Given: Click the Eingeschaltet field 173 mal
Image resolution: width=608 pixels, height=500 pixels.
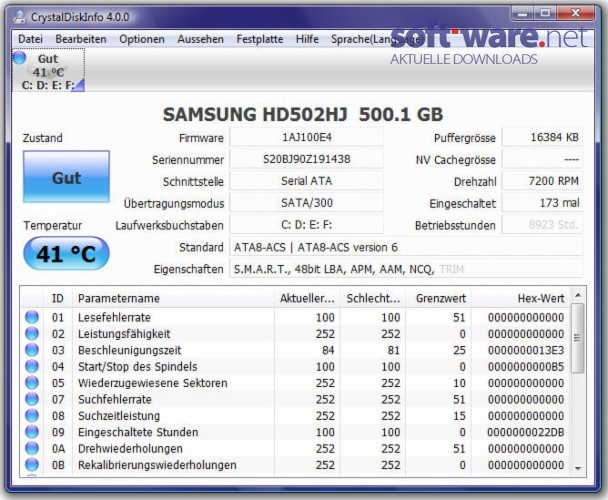Looking at the screenshot, I should tap(542, 203).
